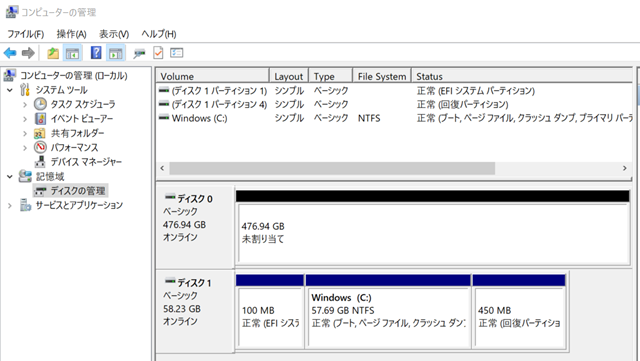Open デバイス マネージャー in the tree
The height and width of the screenshot is (361, 640).
coord(86,162)
